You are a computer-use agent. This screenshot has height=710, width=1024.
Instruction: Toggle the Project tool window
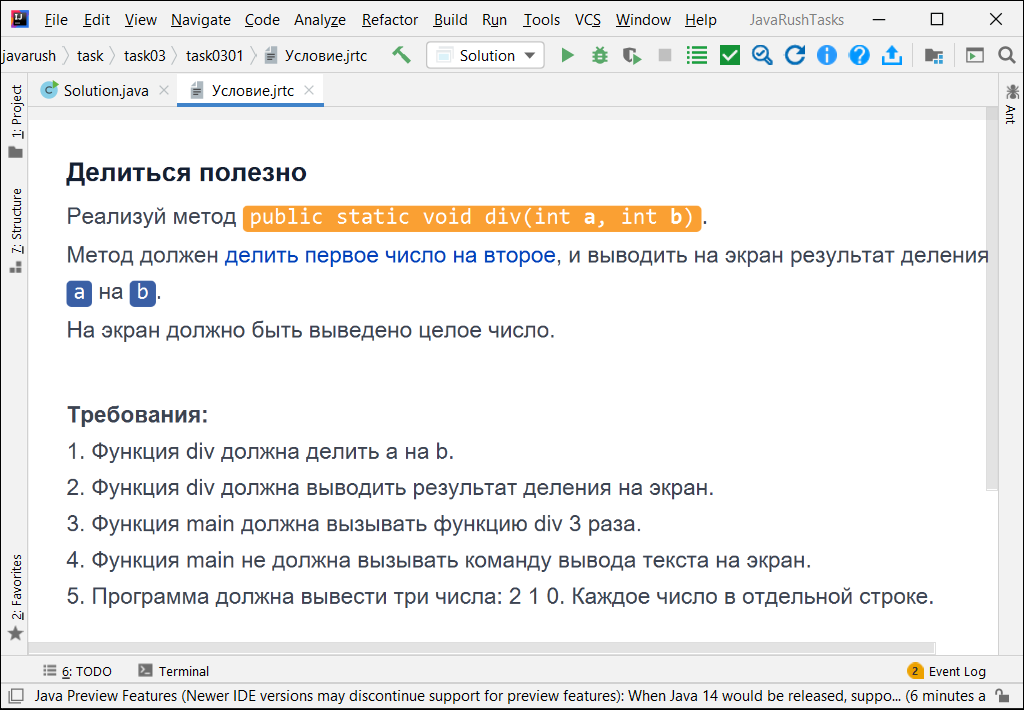tap(16, 121)
